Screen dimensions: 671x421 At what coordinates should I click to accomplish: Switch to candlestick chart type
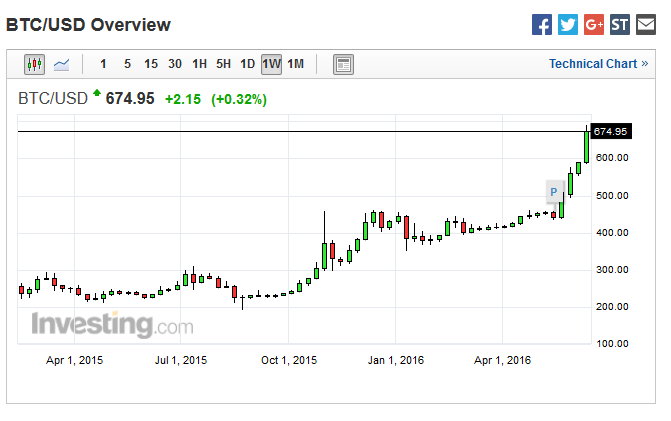tap(35, 65)
